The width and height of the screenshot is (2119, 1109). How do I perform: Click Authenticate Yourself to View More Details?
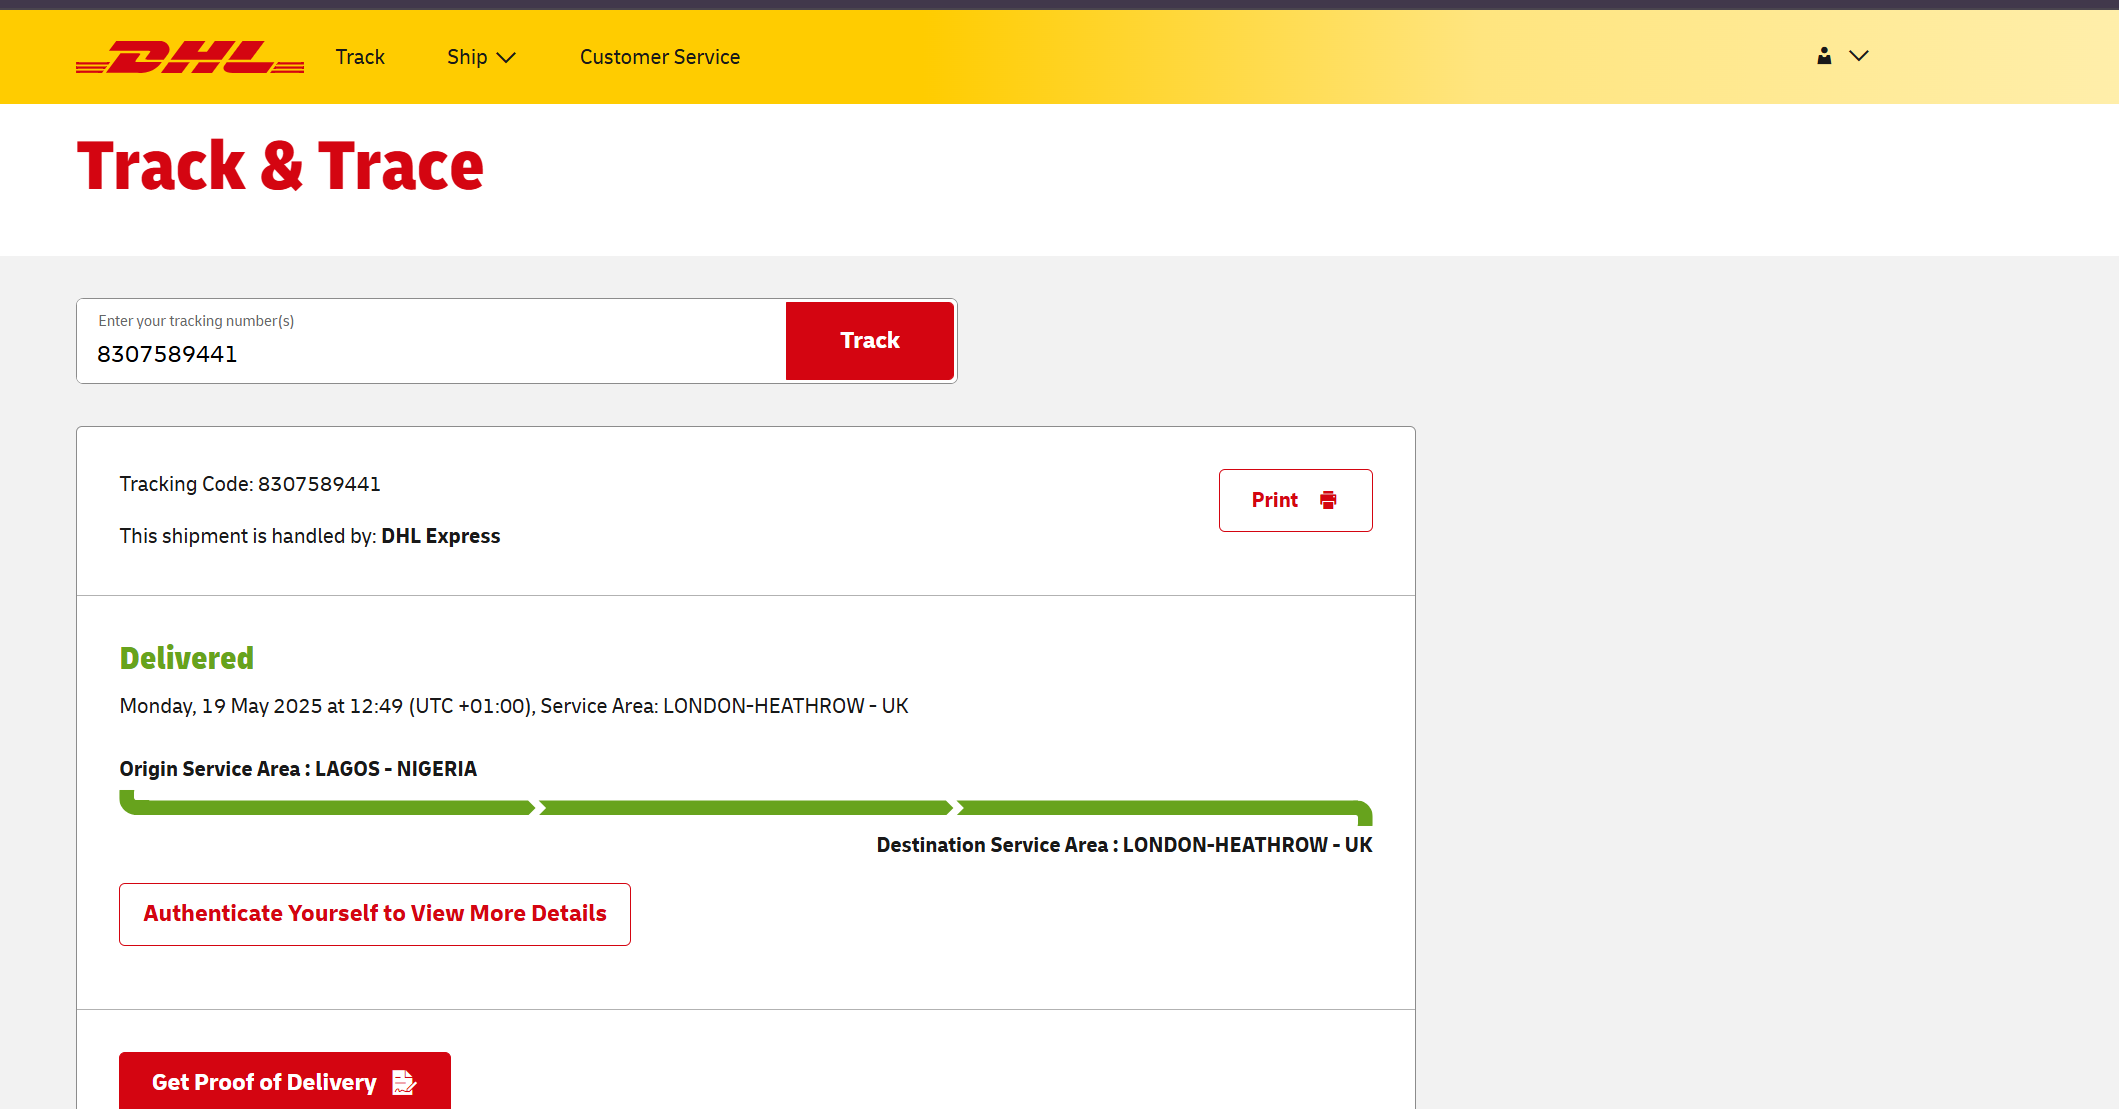(x=375, y=914)
